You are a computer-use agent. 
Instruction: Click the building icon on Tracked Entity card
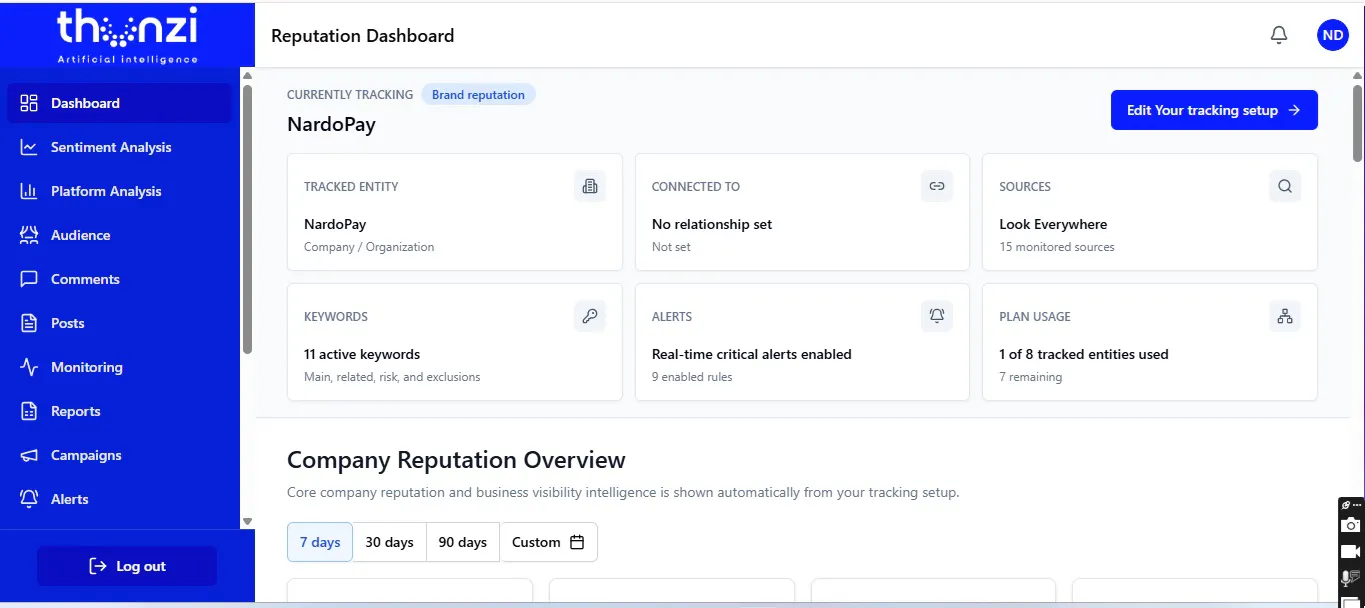[590, 186]
